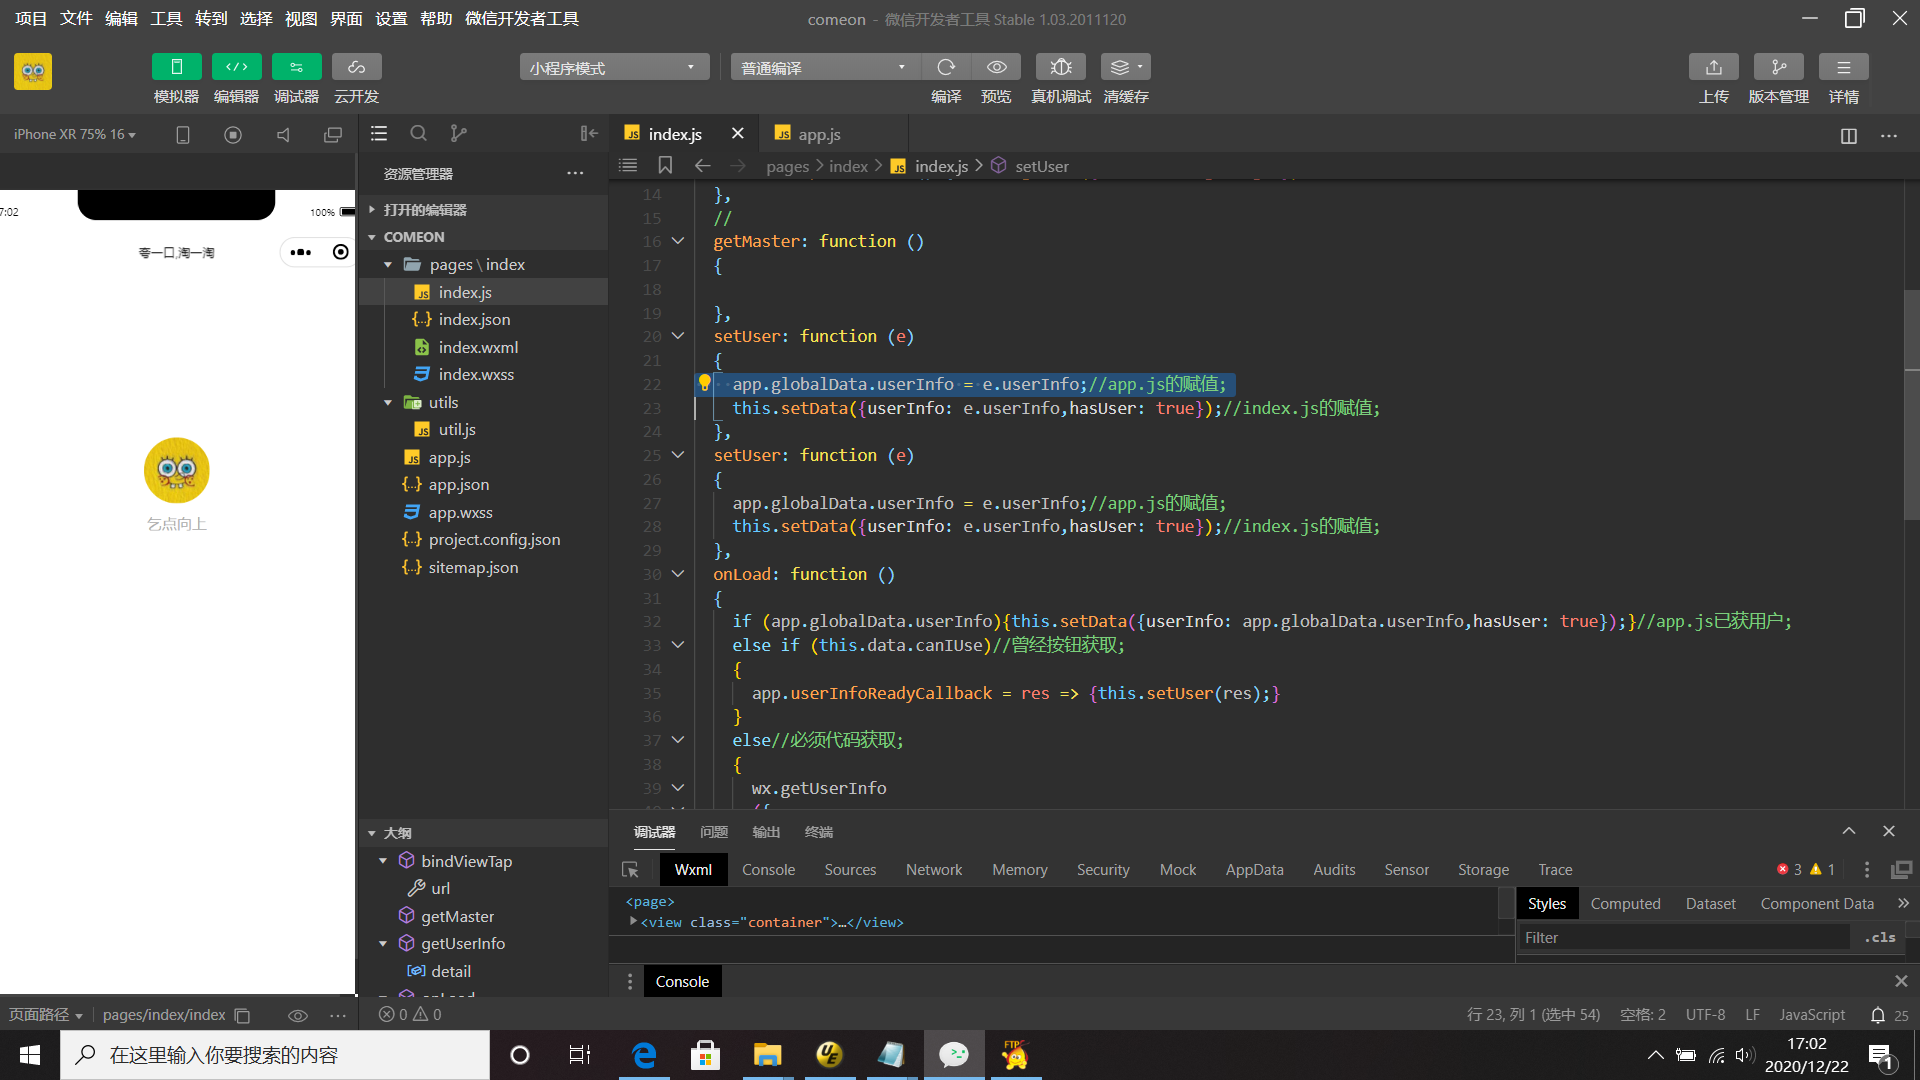Open index.wxml in the file tree
The height and width of the screenshot is (1080, 1920).
(478, 347)
